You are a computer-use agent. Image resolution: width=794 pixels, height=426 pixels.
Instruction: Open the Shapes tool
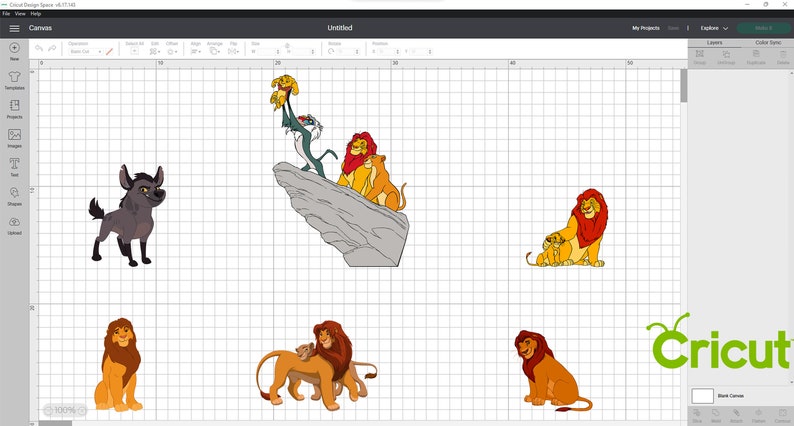coord(14,196)
